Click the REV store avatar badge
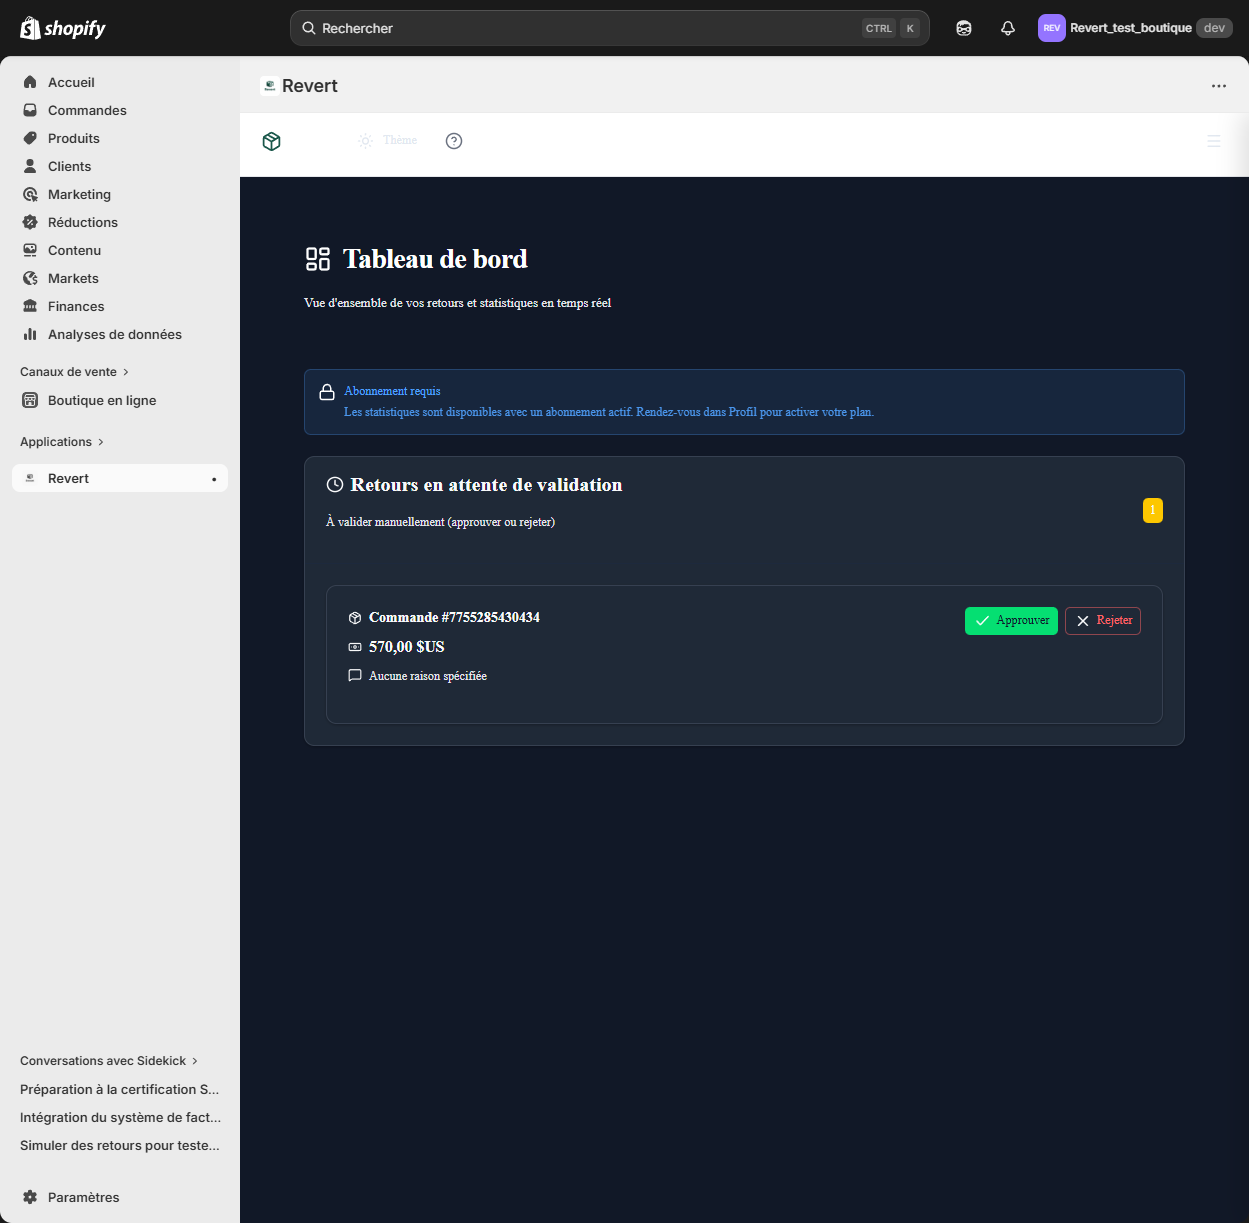This screenshot has width=1249, height=1223. 1051,27
